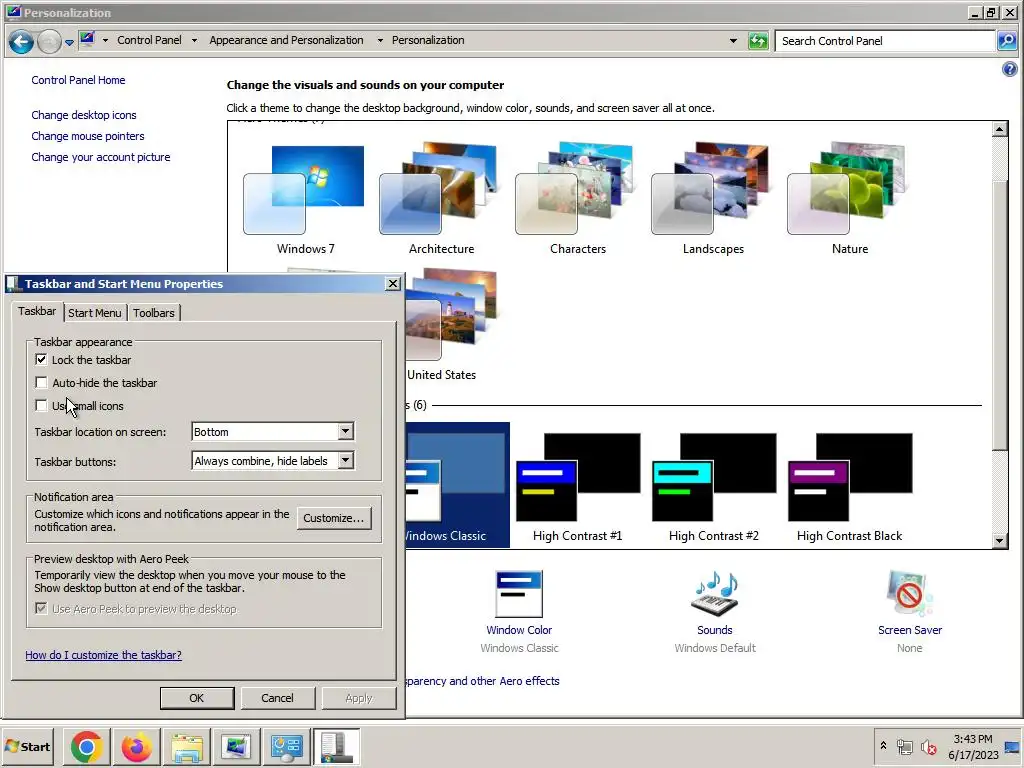Open Taskbar location on screen dropdown
Image resolution: width=1024 pixels, height=768 pixels.
[273, 432]
